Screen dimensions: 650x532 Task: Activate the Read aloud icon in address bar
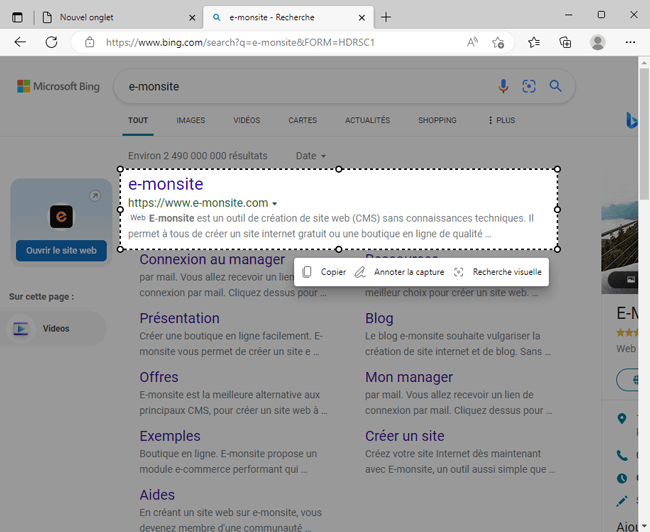pos(472,42)
